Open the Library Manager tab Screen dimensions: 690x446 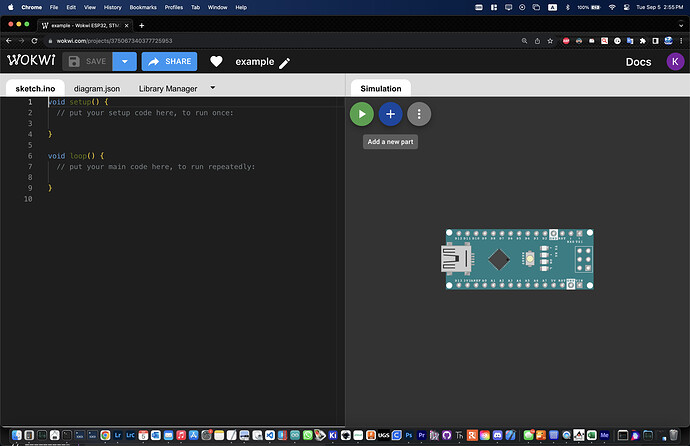tap(167, 88)
